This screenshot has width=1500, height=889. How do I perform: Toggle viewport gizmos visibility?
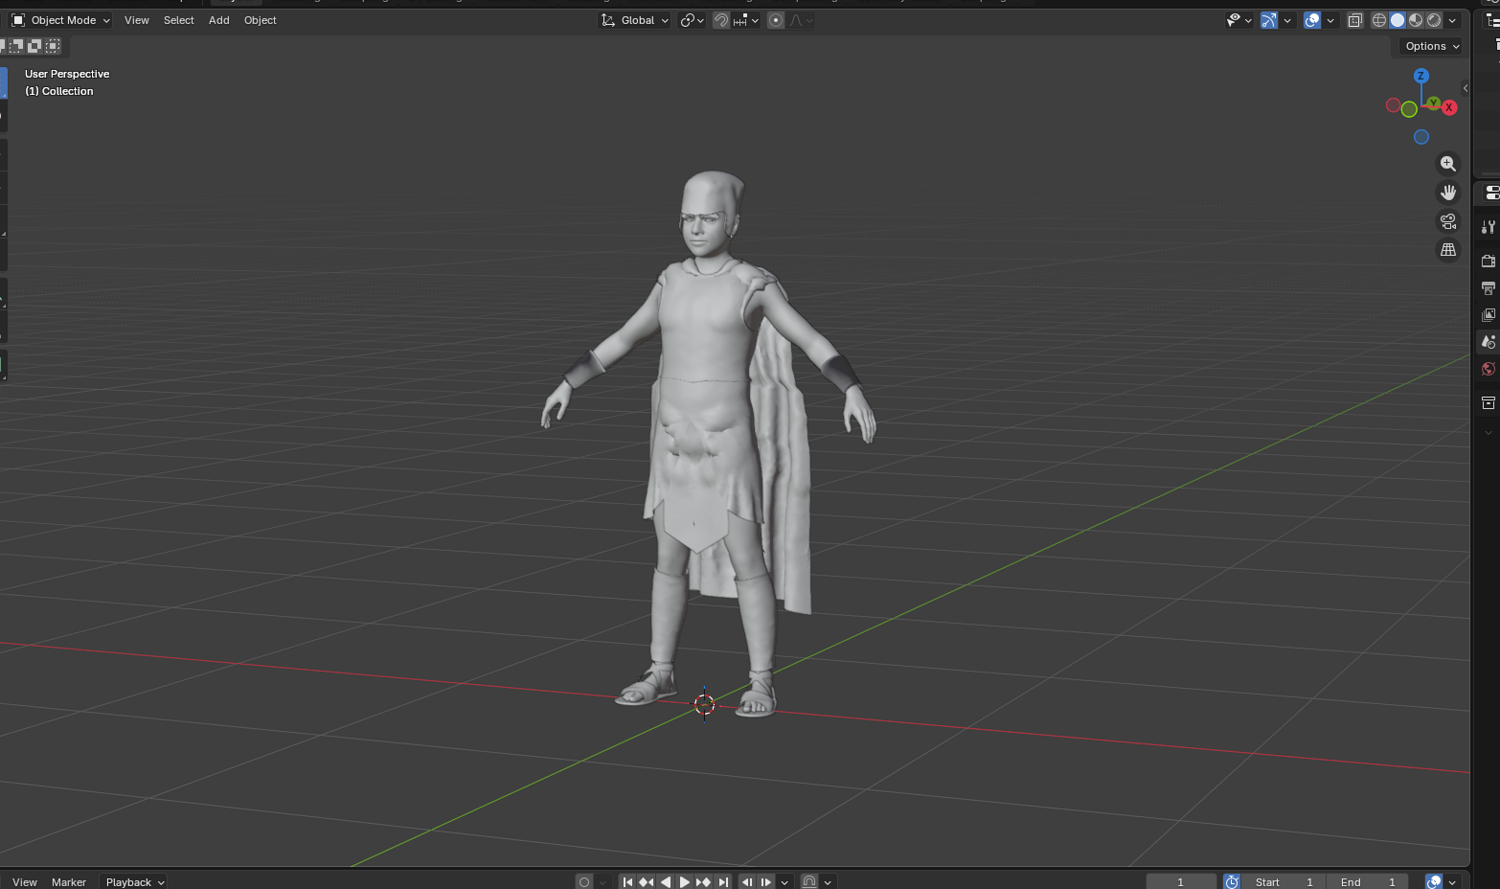coord(1269,20)
